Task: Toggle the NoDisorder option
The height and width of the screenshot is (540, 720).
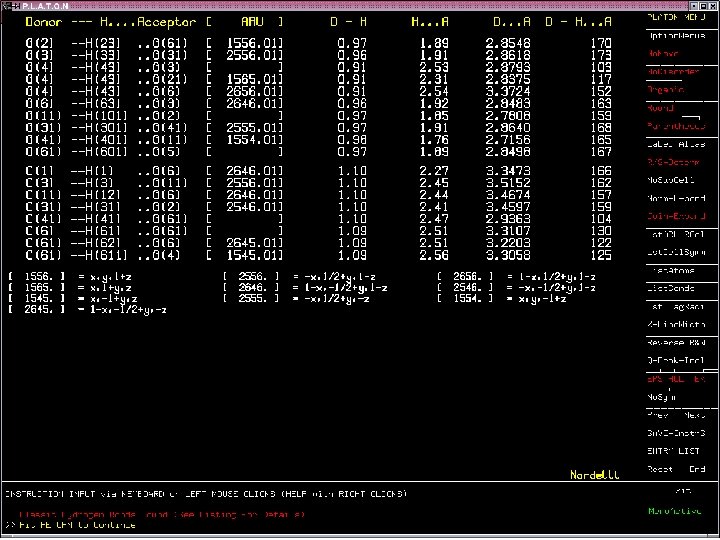Action: [673, 72]
